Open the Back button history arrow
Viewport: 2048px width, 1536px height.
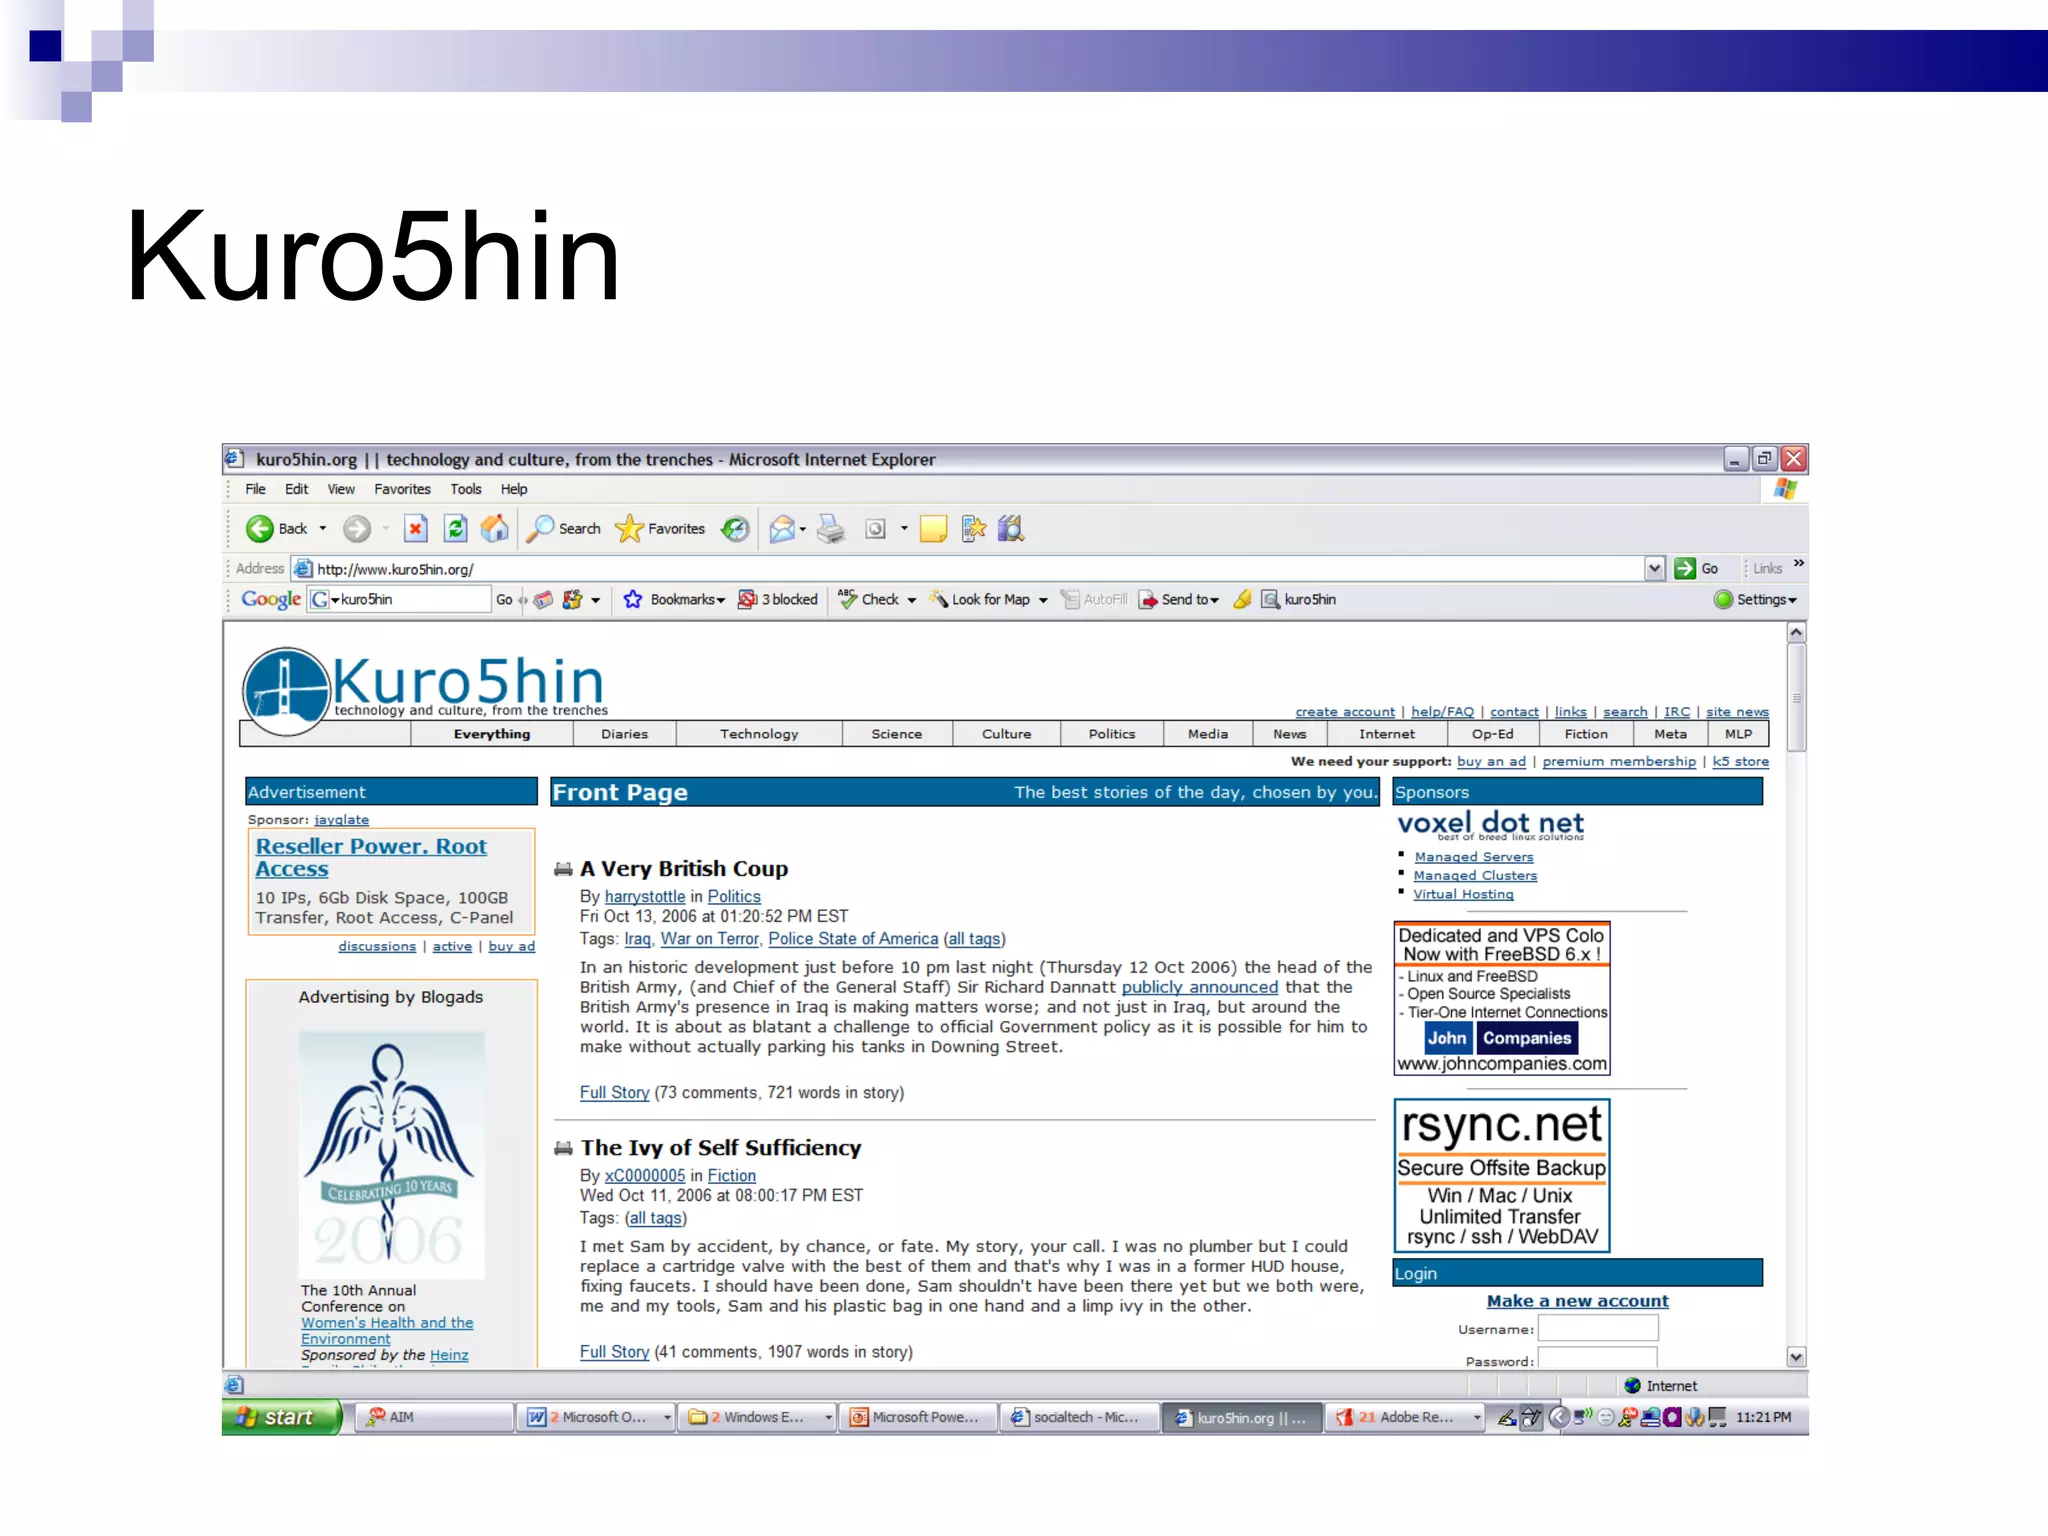[x=323, y=528]
